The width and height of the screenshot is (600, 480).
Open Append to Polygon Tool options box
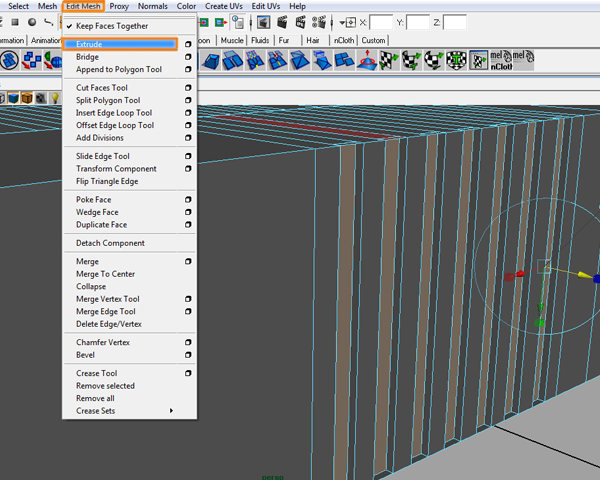point(188,69)
